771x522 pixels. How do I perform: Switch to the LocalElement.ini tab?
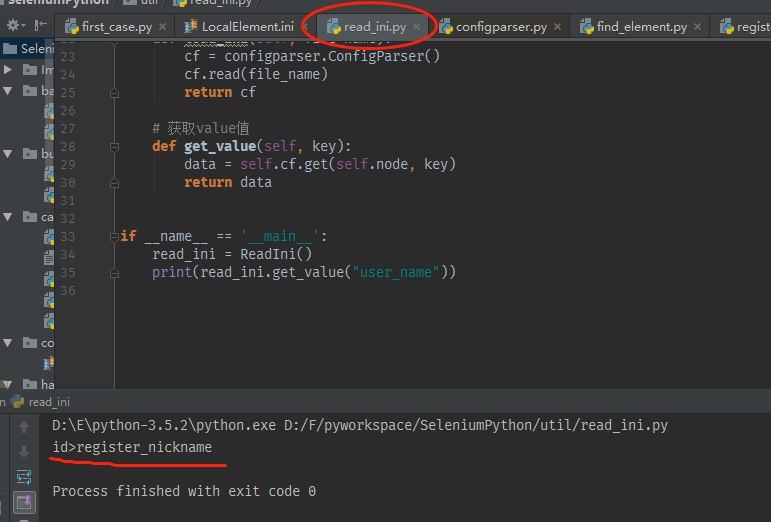[x=248, y=27]
